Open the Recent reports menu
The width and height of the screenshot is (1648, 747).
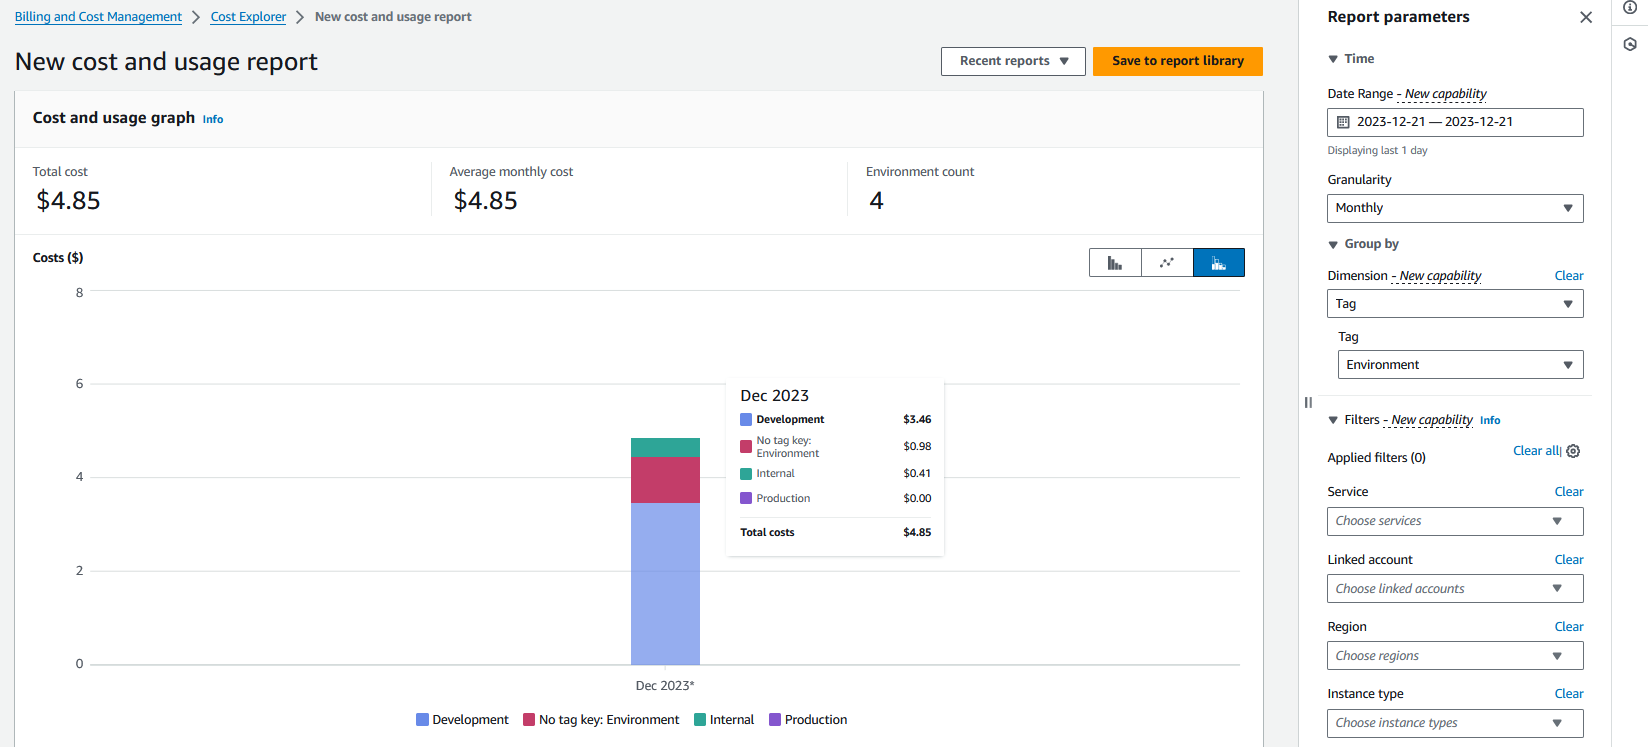click(x=1013, y=61)
